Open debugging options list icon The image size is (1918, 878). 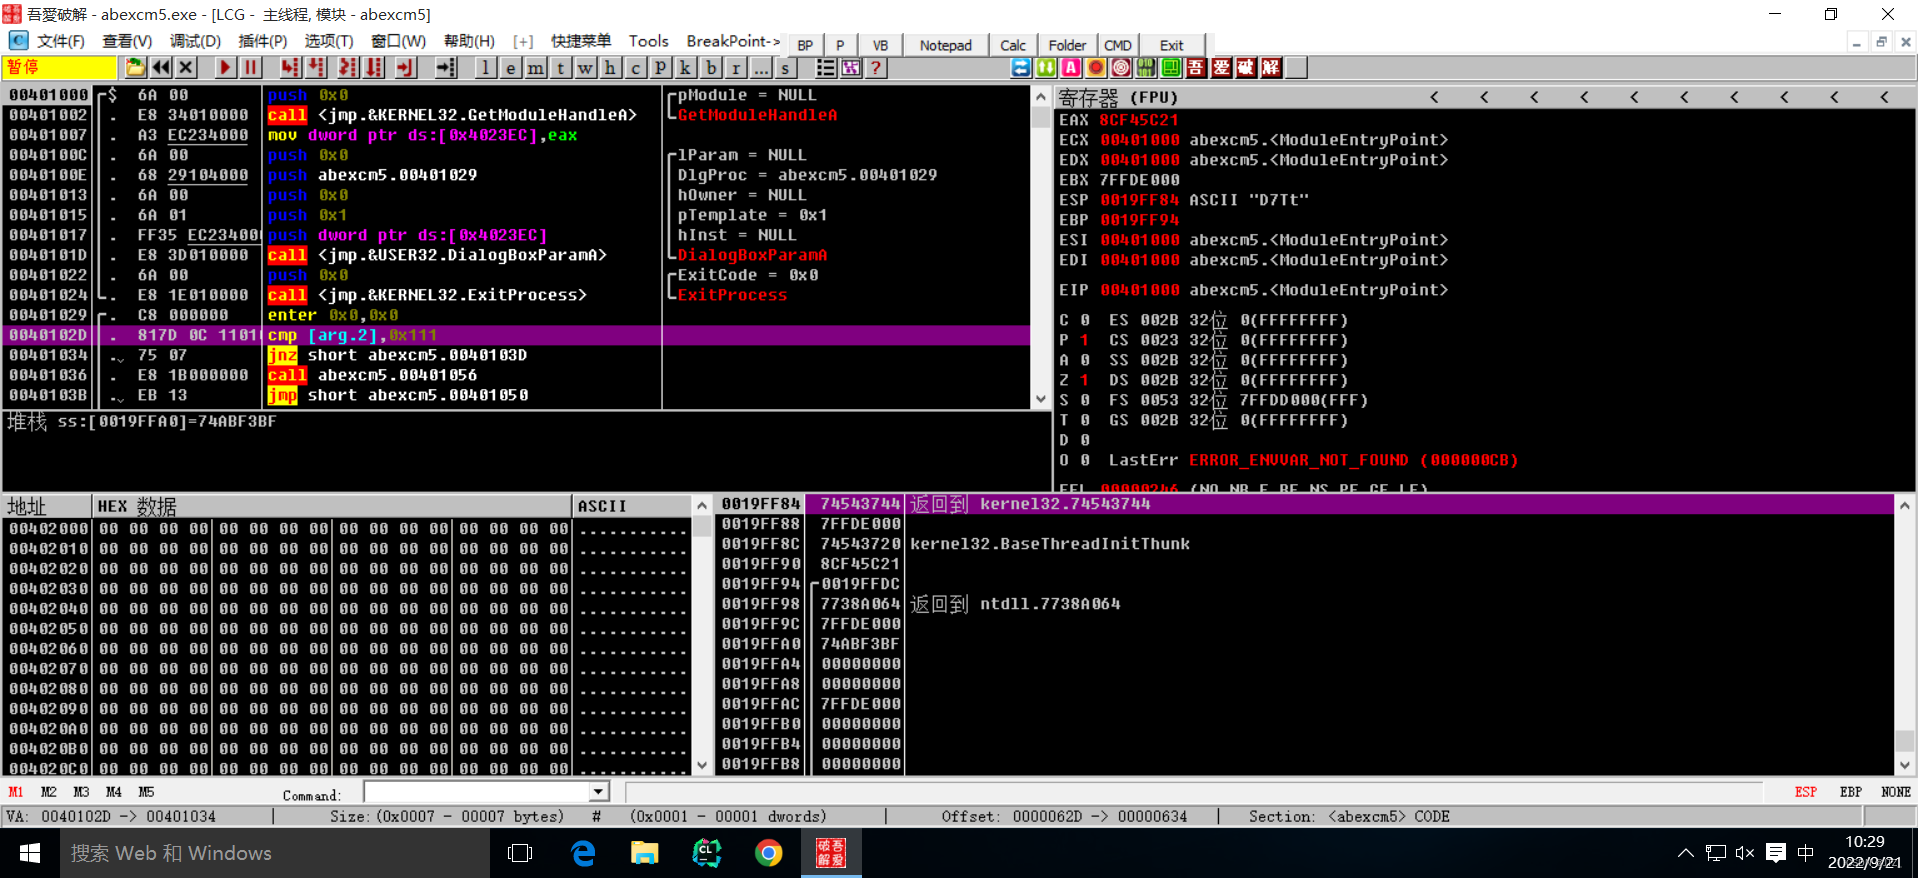826,68
